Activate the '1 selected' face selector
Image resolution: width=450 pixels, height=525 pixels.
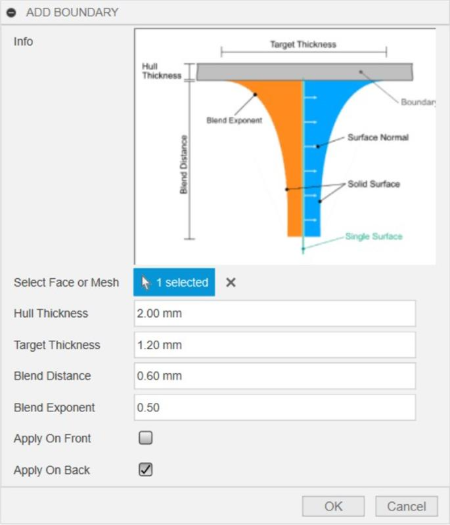174,282
